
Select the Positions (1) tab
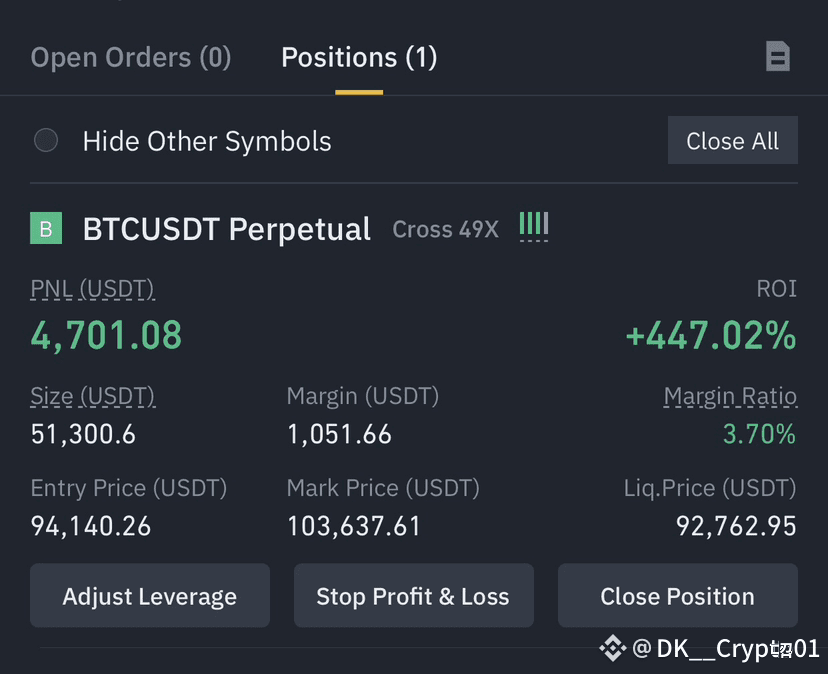click(x=359, y=57)
